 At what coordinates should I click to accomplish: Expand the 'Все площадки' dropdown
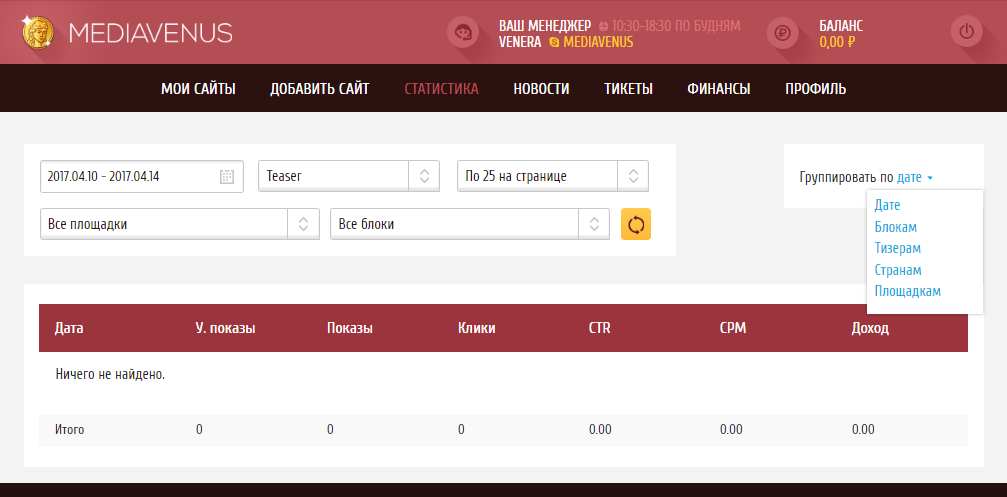(180, 224)
